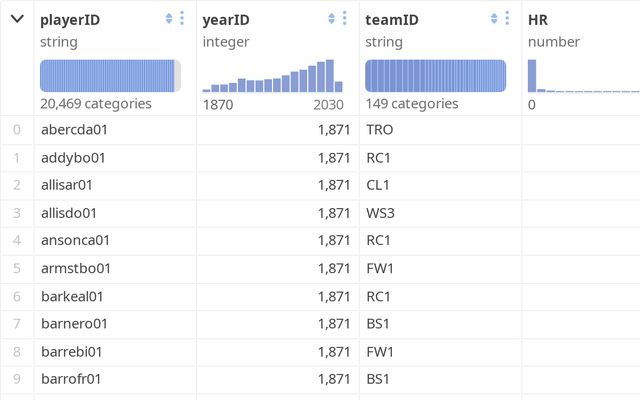Click the teamID categories distribution bar

point(435,76)
